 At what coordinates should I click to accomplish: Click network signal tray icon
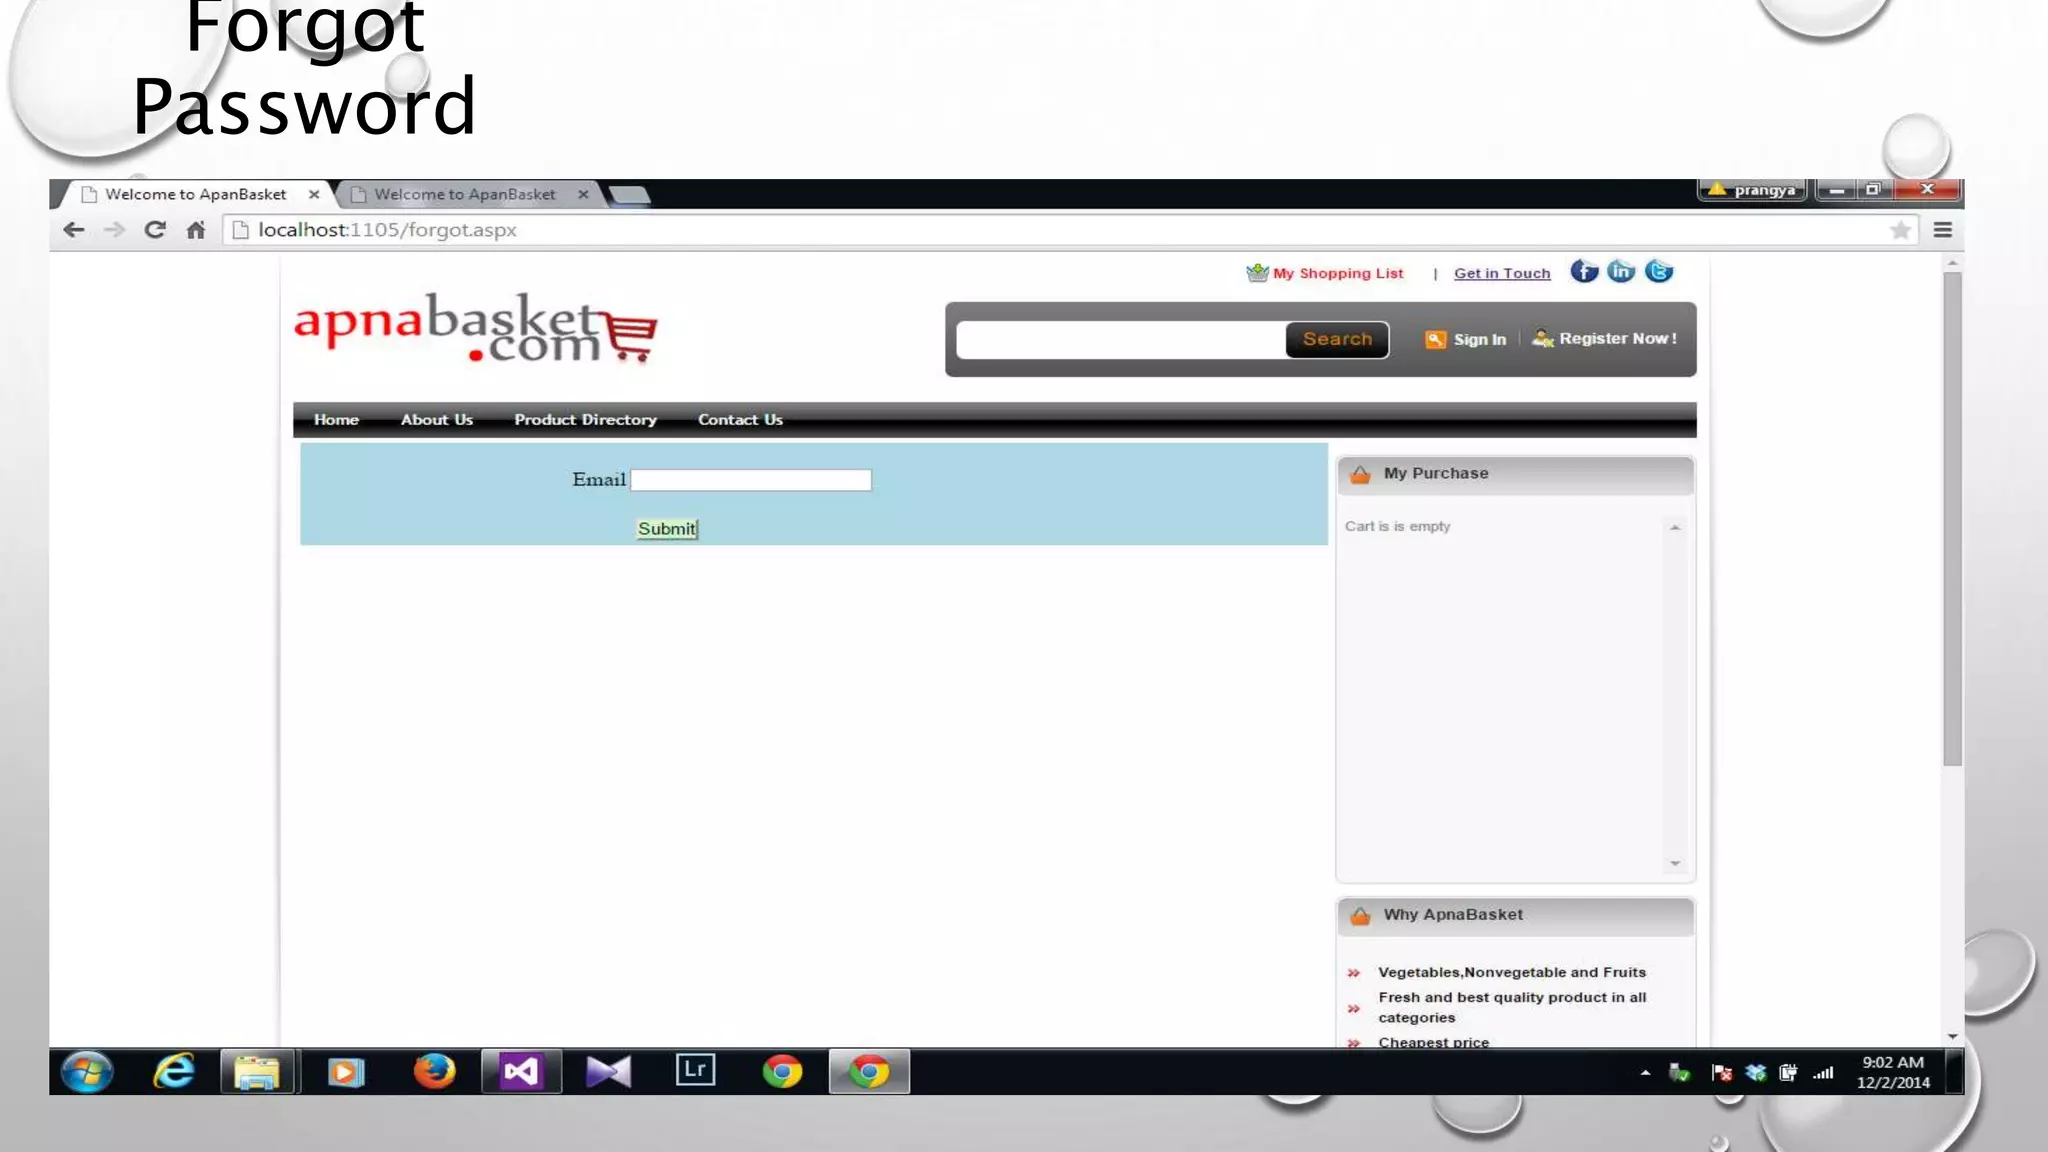pyautogui.click(x=1823, y=1073)
